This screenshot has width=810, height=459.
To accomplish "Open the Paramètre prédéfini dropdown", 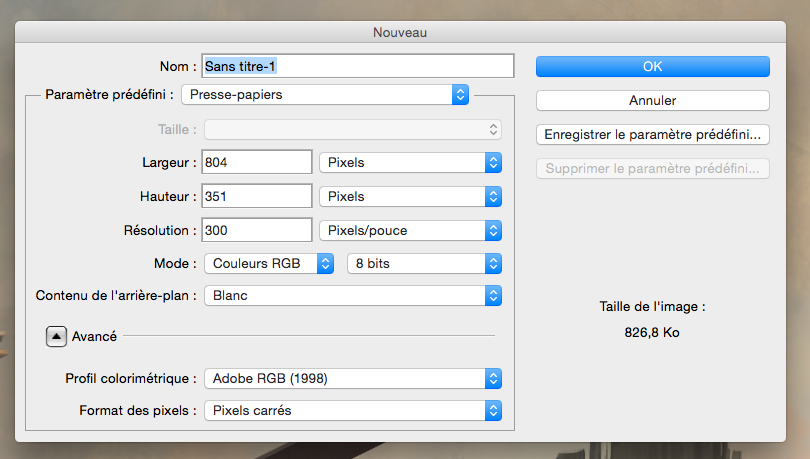I will click(x=325, y=95).
